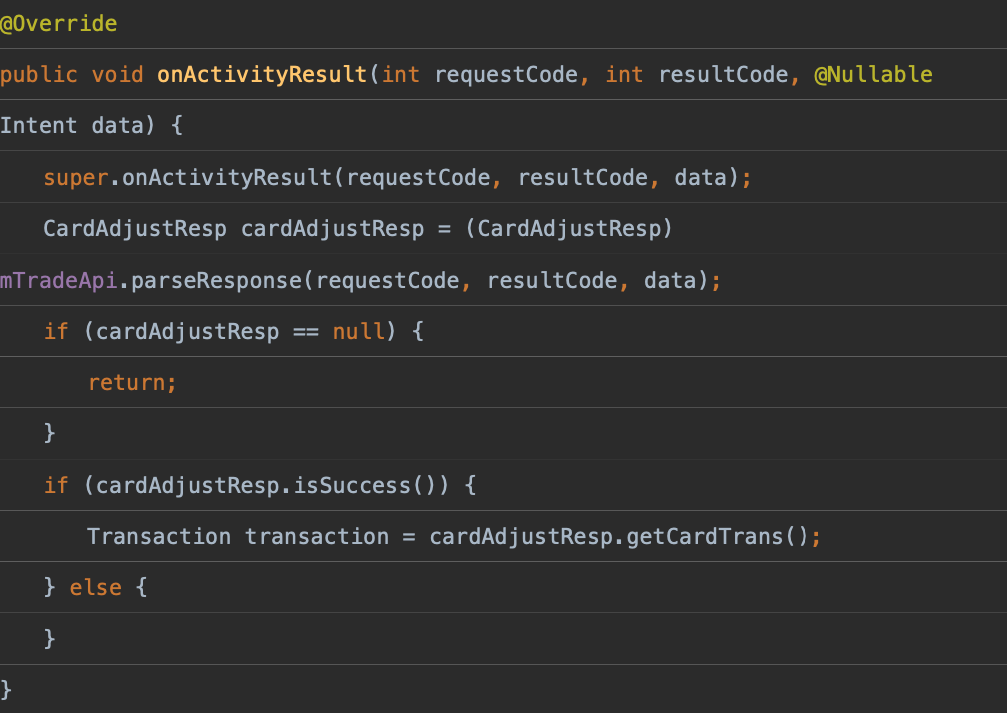Screen dimensions: 1007x713
Task: Click the void return type keyword
Action: tap(118, 75)
